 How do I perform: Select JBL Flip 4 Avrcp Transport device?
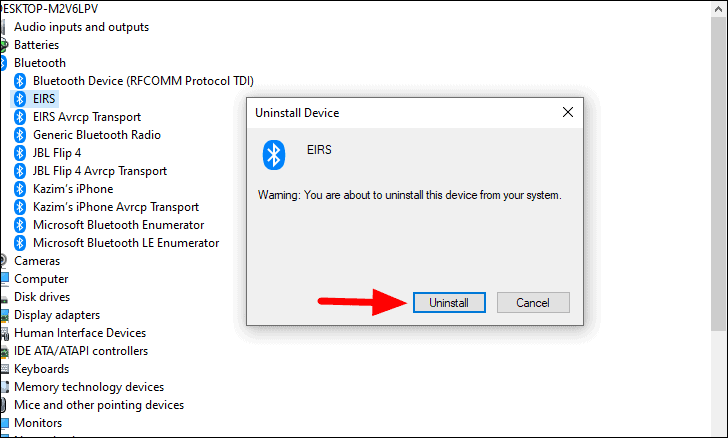tap(100, 171)
